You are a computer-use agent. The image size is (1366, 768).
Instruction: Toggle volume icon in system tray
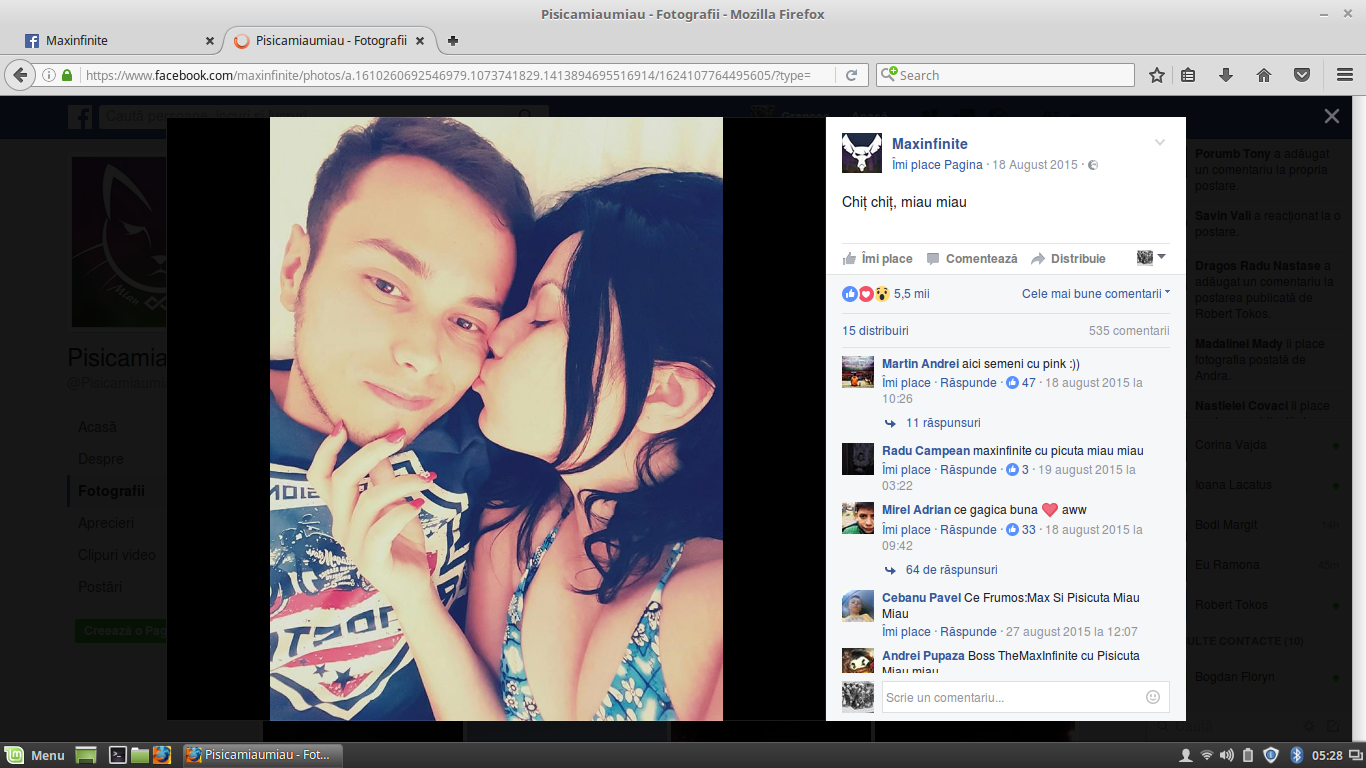(x=1227, y=755)
